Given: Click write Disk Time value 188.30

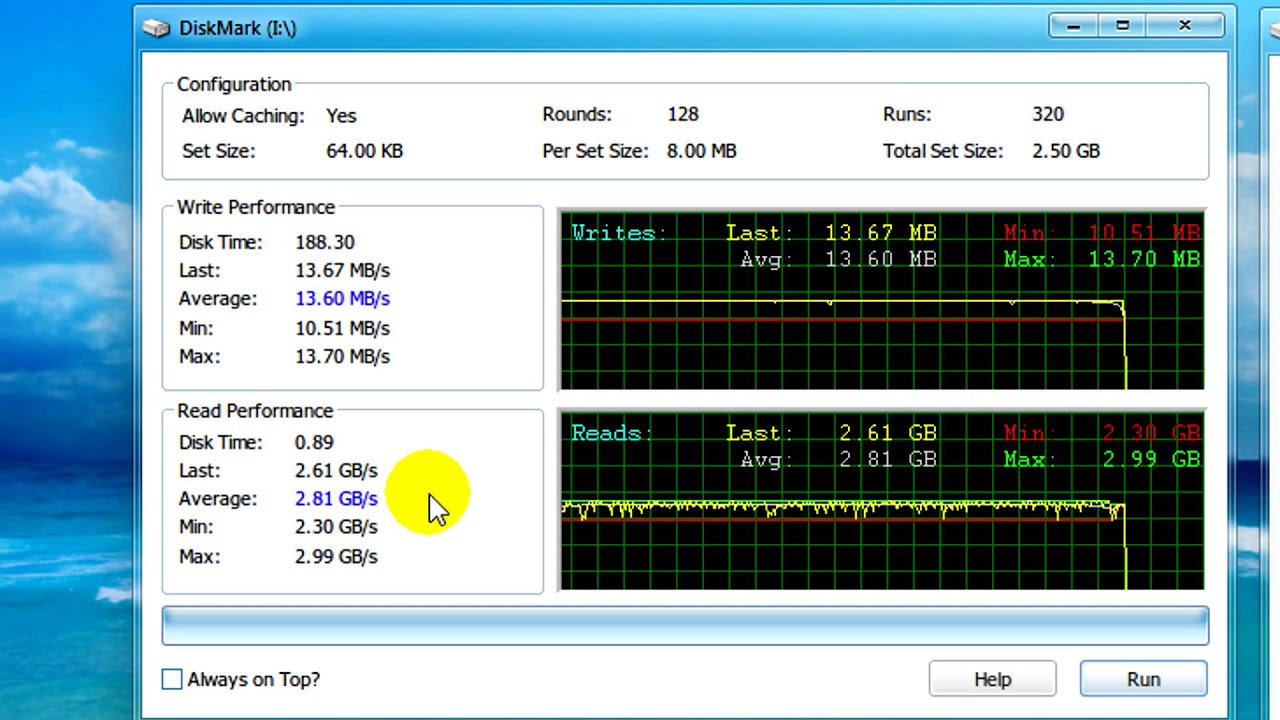Looking at the screenshot, I should (x=324, y=242).
